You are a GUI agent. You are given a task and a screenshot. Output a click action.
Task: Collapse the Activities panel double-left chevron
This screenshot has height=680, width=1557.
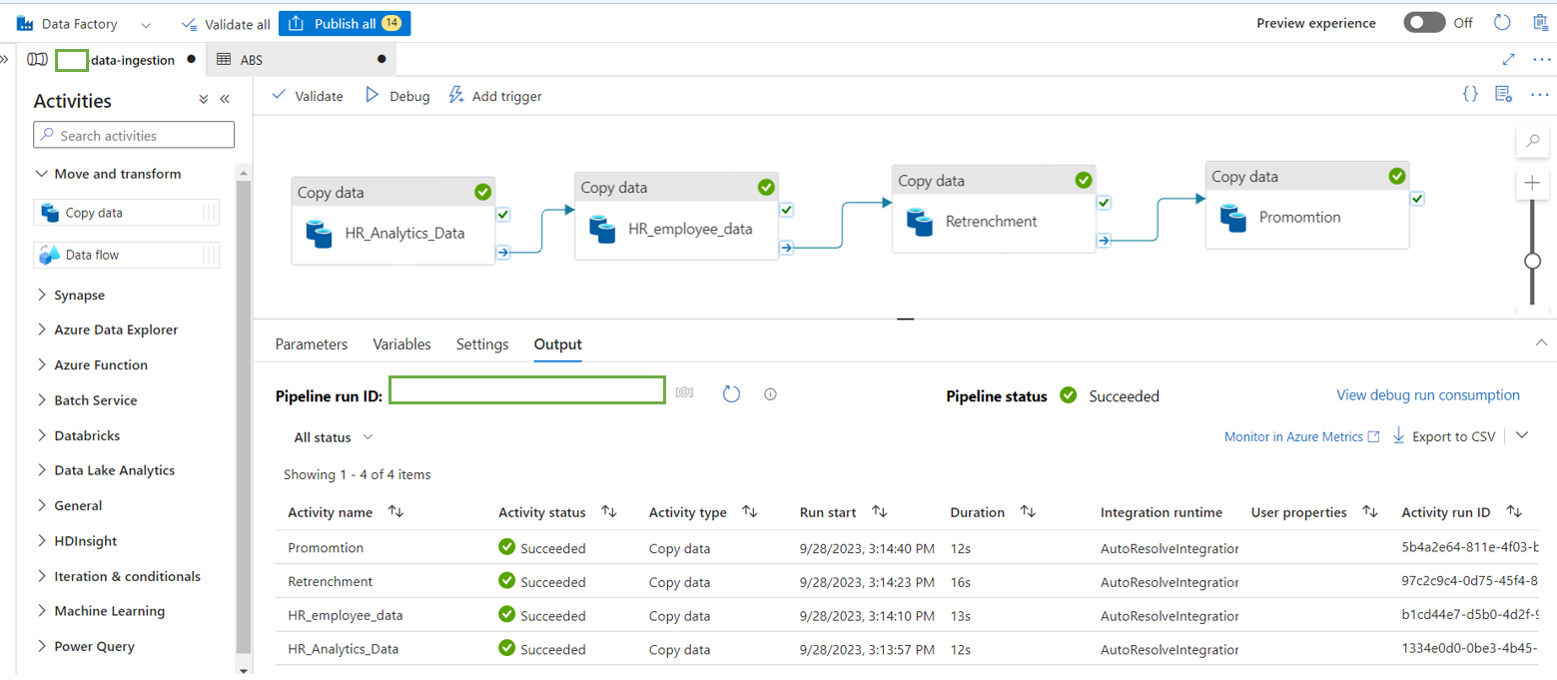224,99
